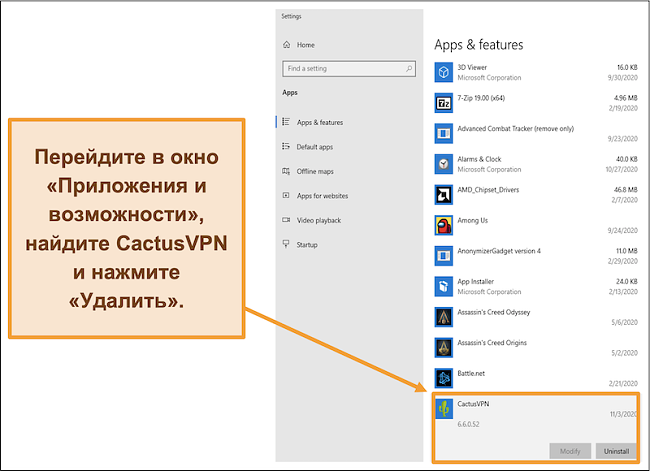The height and width of the screenshot is (471, 650).
Task: Select Apps & features in sidebar
Action: pos(320,122)
